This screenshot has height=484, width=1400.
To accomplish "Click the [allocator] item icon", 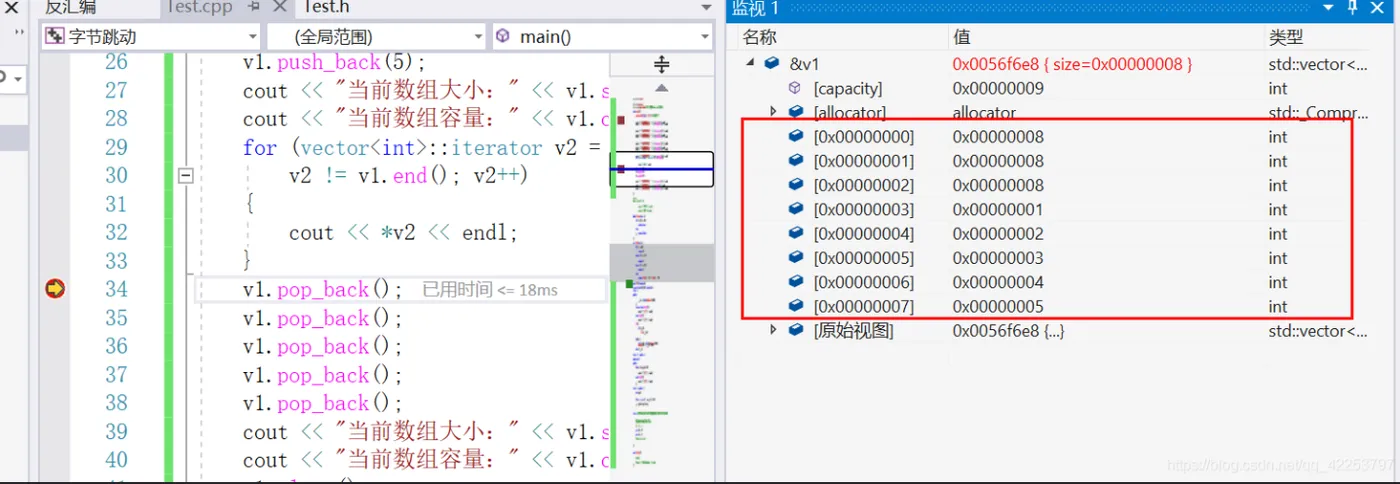I will tap(796, 112).
